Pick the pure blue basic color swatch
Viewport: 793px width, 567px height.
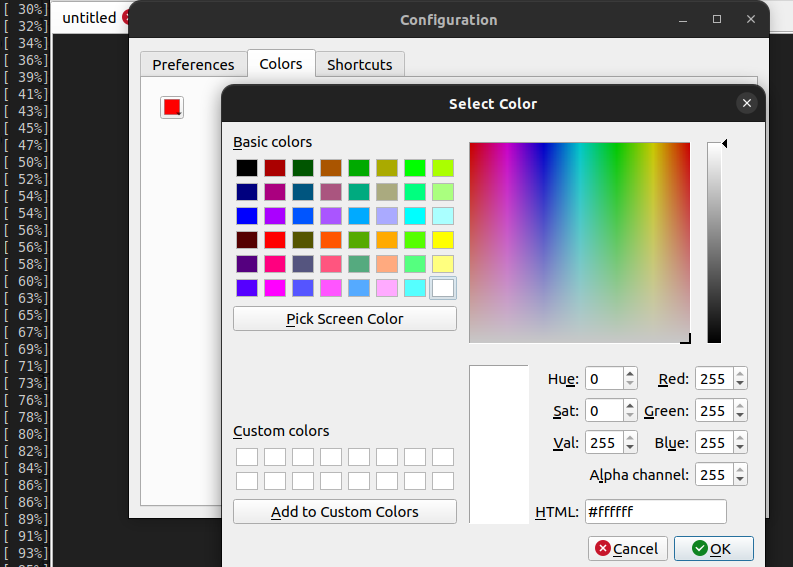click(x=247, y=216)
